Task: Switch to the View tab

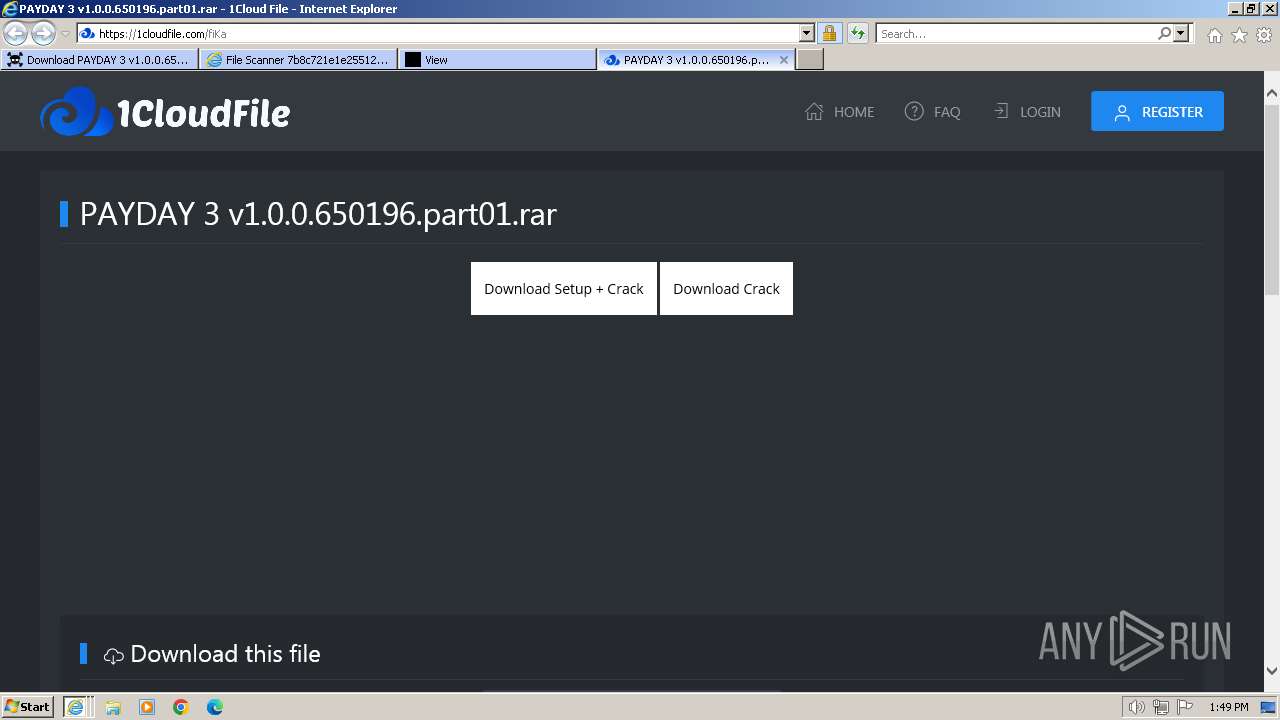Action: (x=497, y=60)
